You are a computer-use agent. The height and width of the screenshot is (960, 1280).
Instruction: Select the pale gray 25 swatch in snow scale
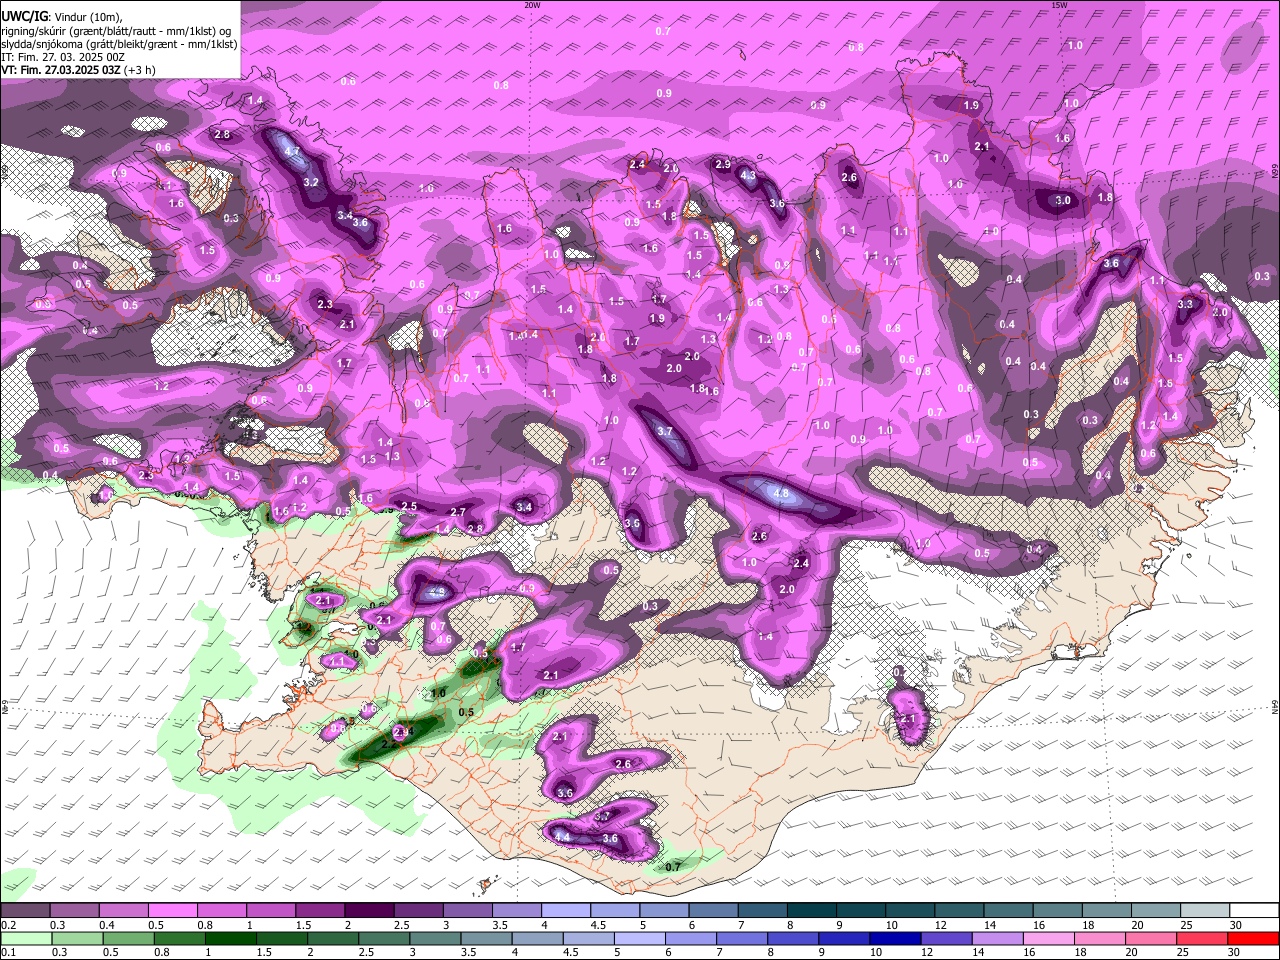pyautogui.click(x=1206, y=911)
